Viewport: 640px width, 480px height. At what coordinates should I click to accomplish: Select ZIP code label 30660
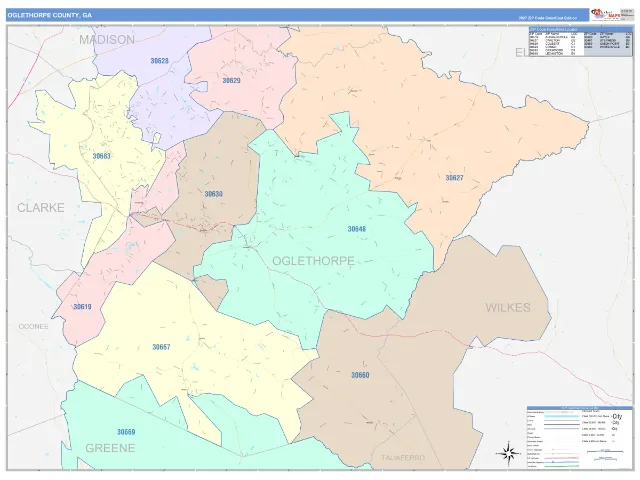tap(360, 375)
